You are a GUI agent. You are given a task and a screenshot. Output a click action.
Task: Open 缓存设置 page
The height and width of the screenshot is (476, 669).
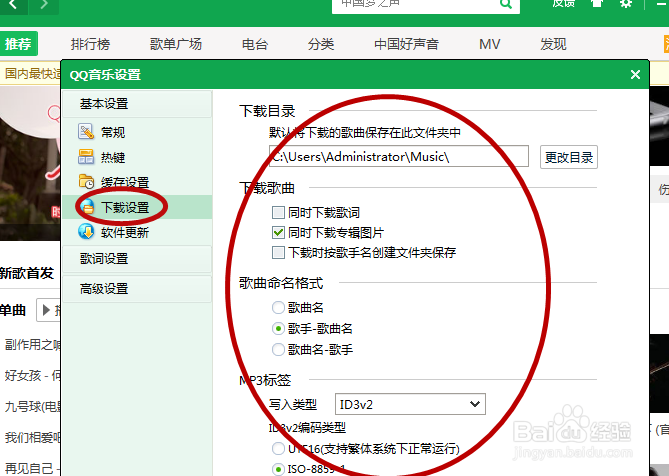coord(125,183)
